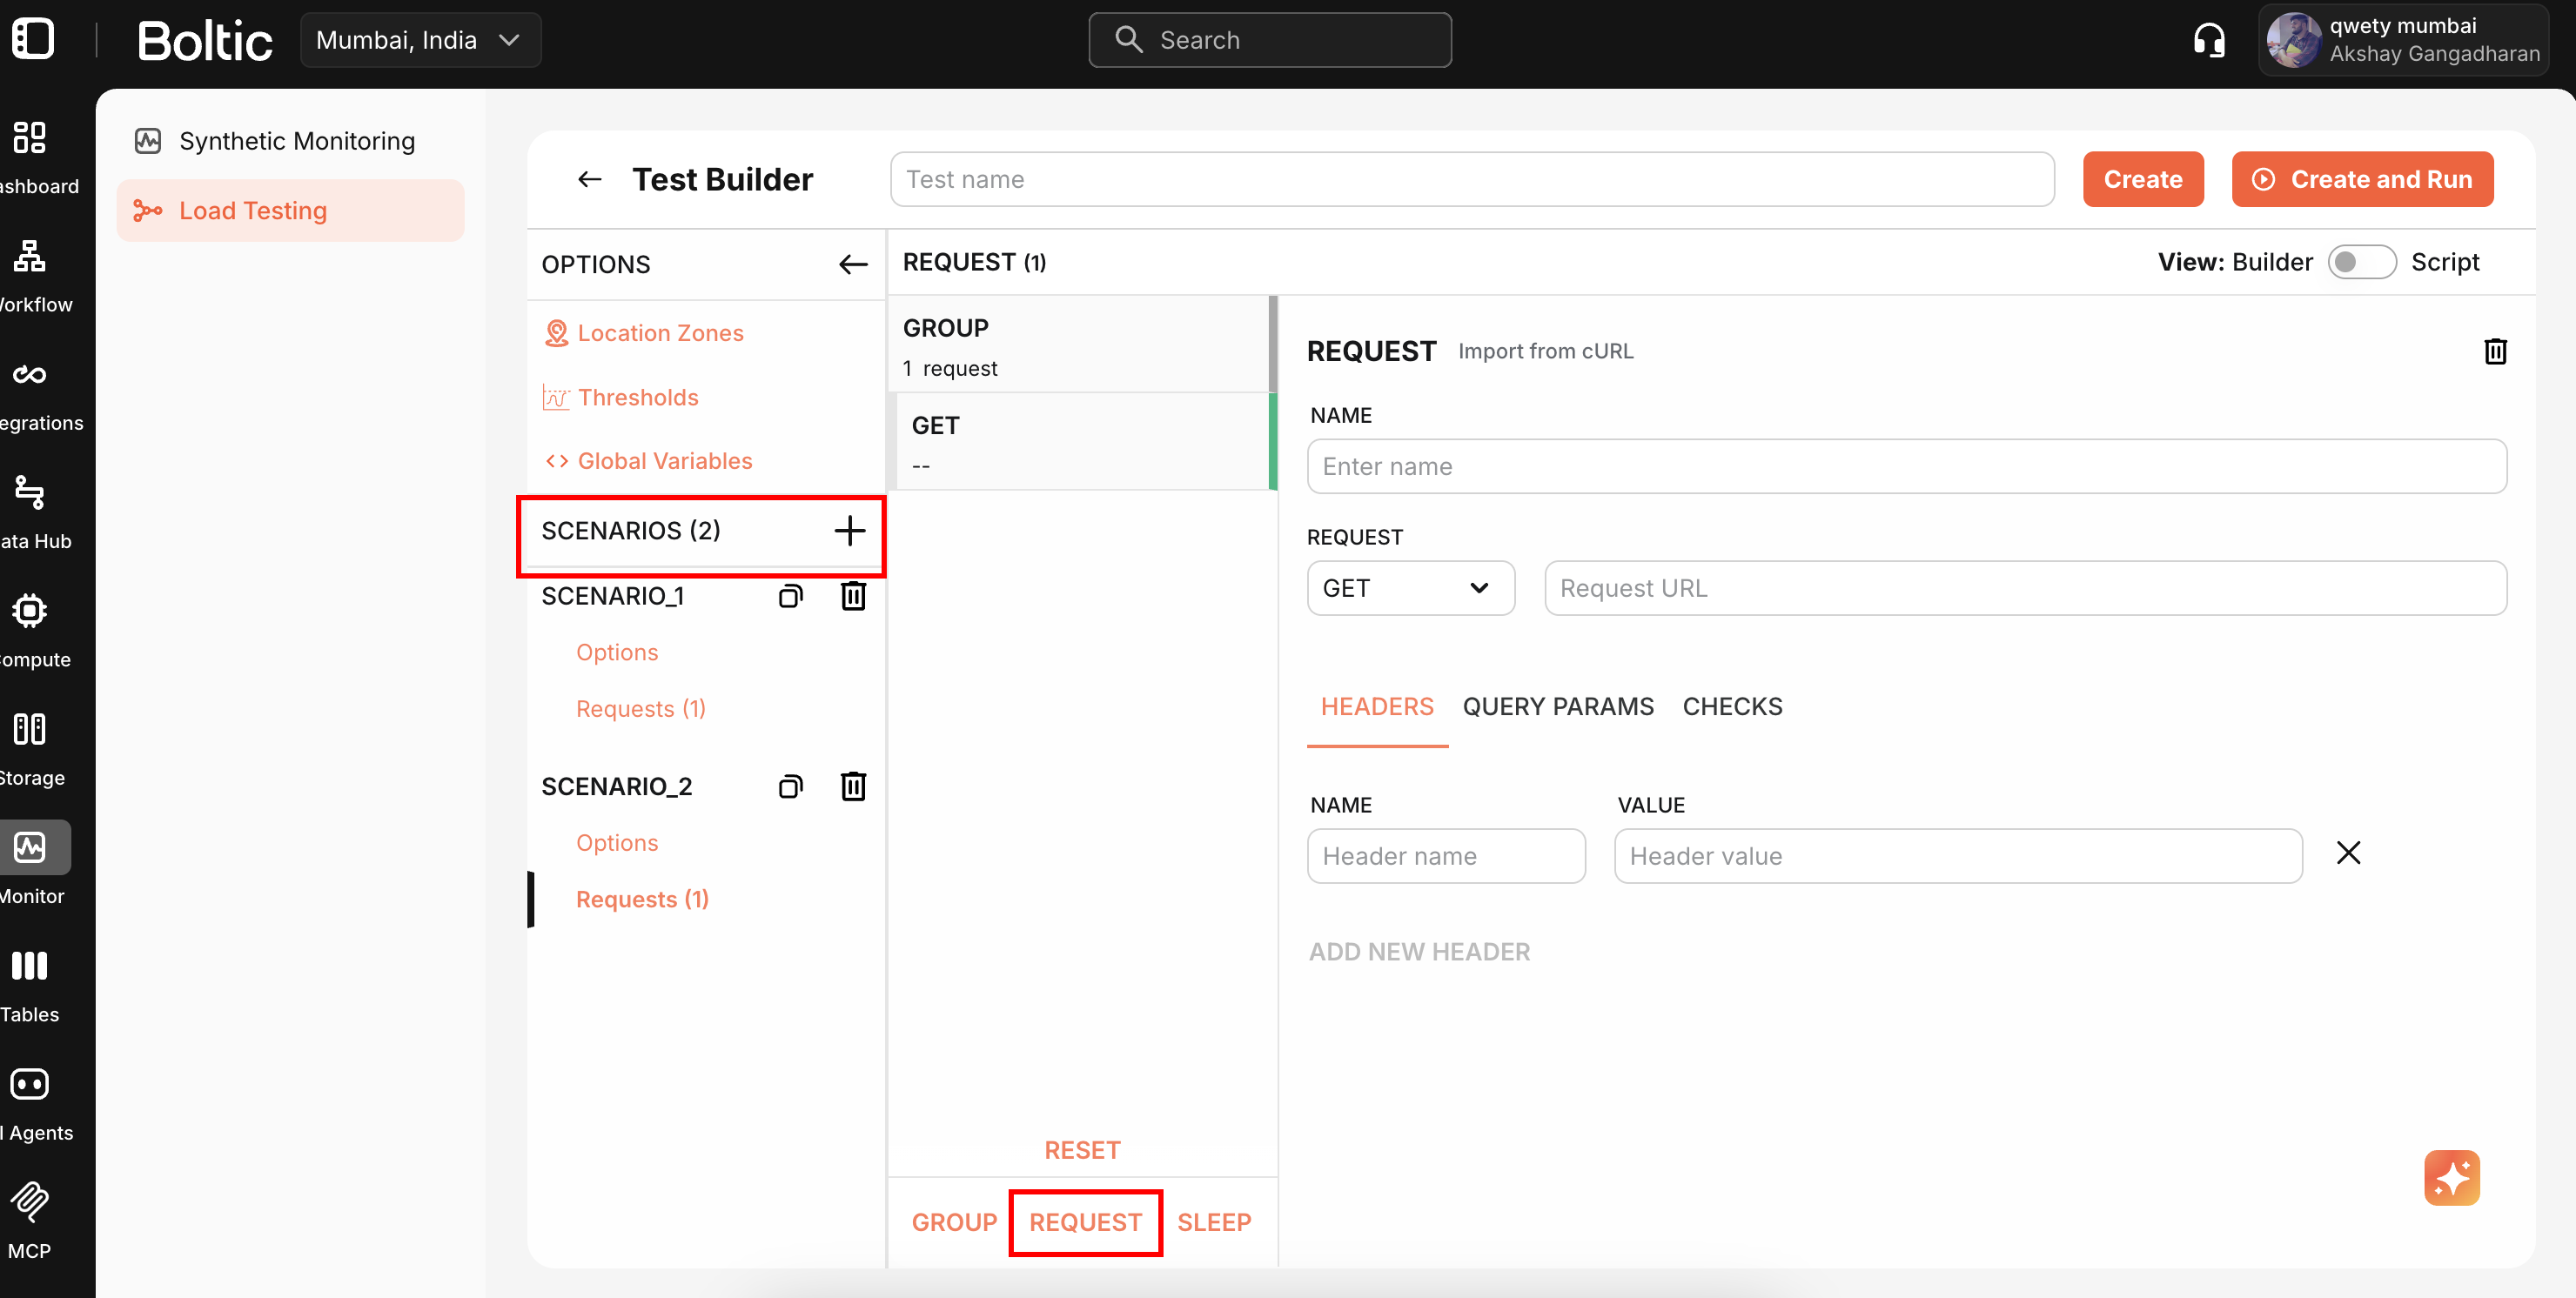Viewport: 2576px width, 1298px height.
Task: Click the Monitor icon in the sidebar
Action: (29, 847)
